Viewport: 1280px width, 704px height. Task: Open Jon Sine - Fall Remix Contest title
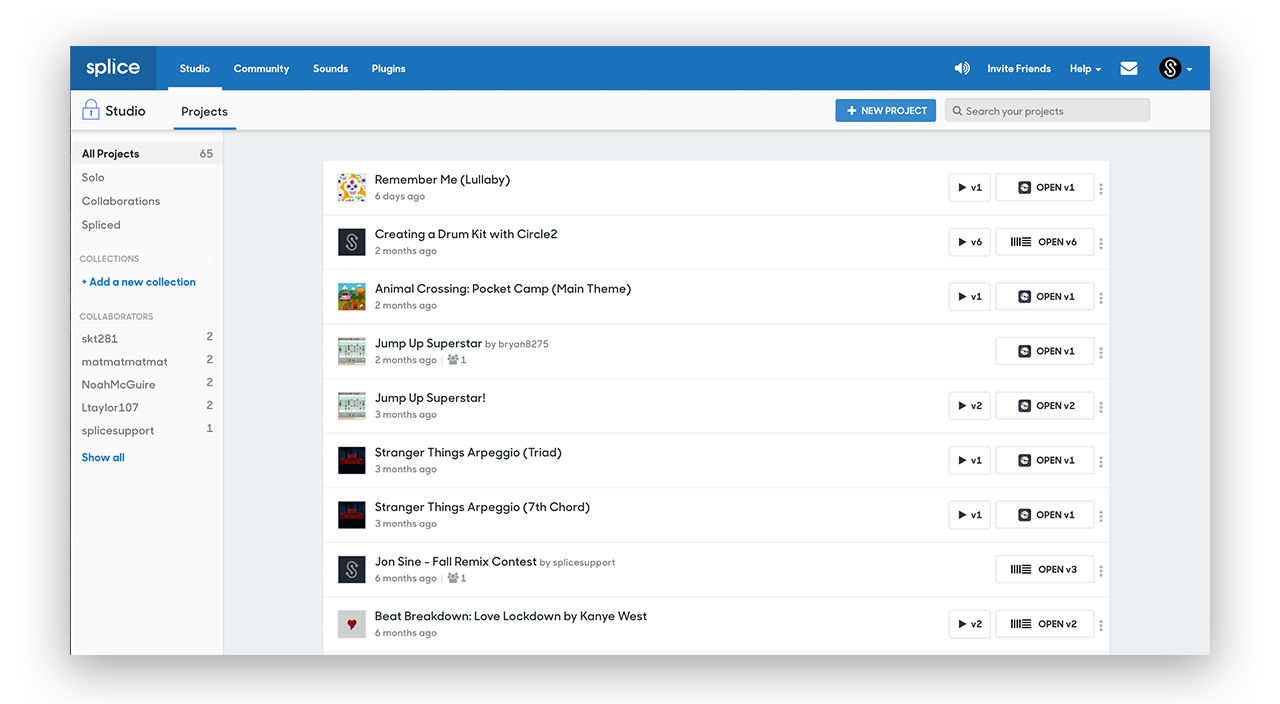456,562
